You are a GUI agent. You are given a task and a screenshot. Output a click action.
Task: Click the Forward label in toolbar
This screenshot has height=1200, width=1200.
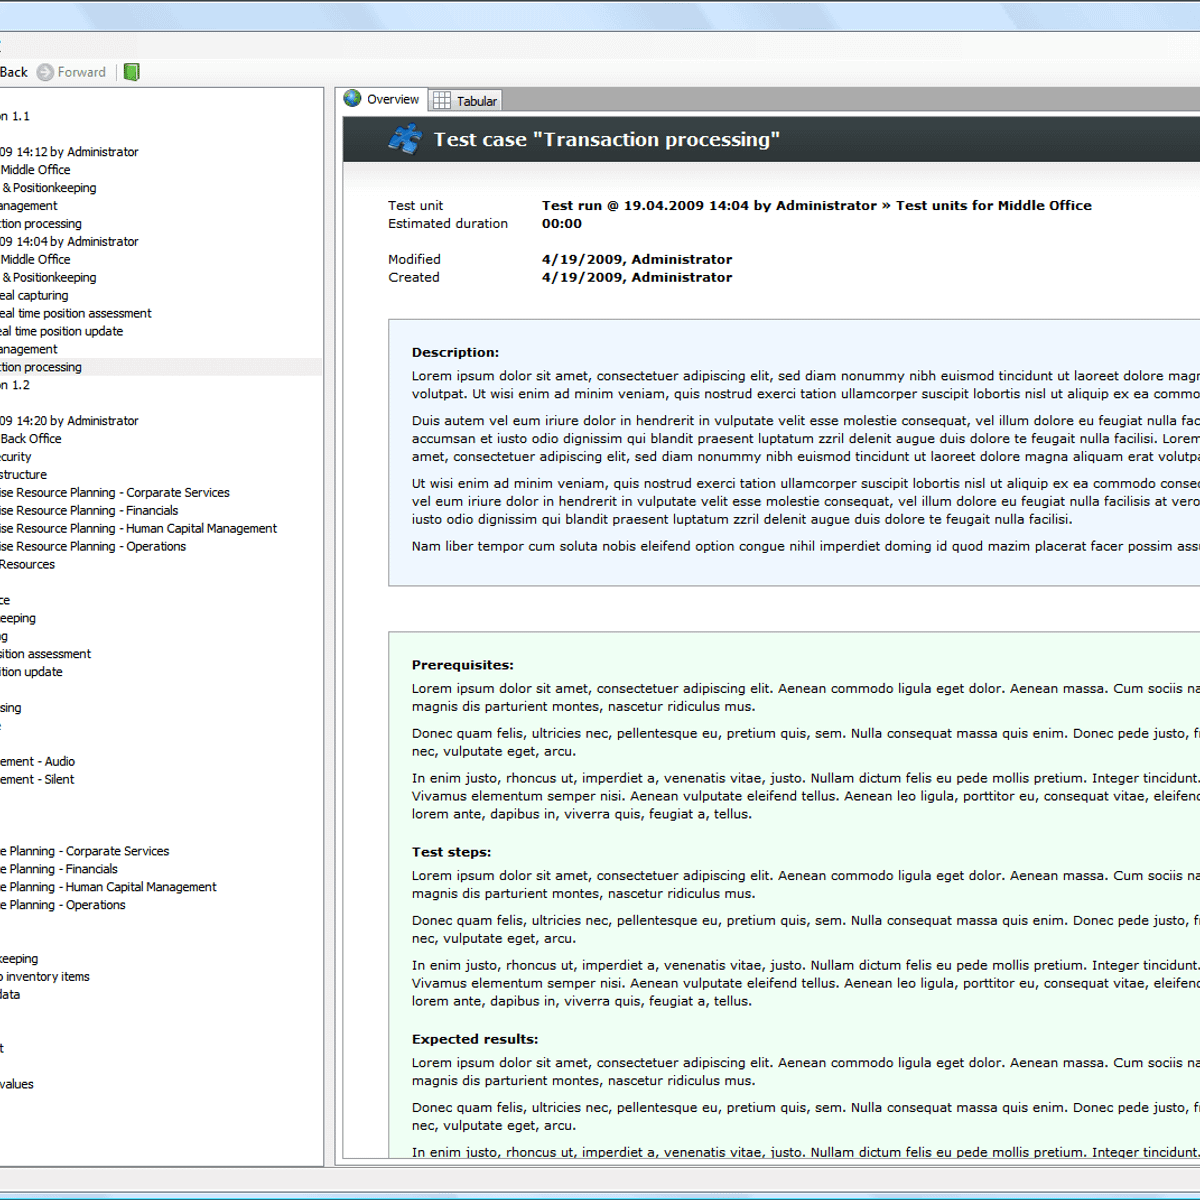(x=82, y=72)
